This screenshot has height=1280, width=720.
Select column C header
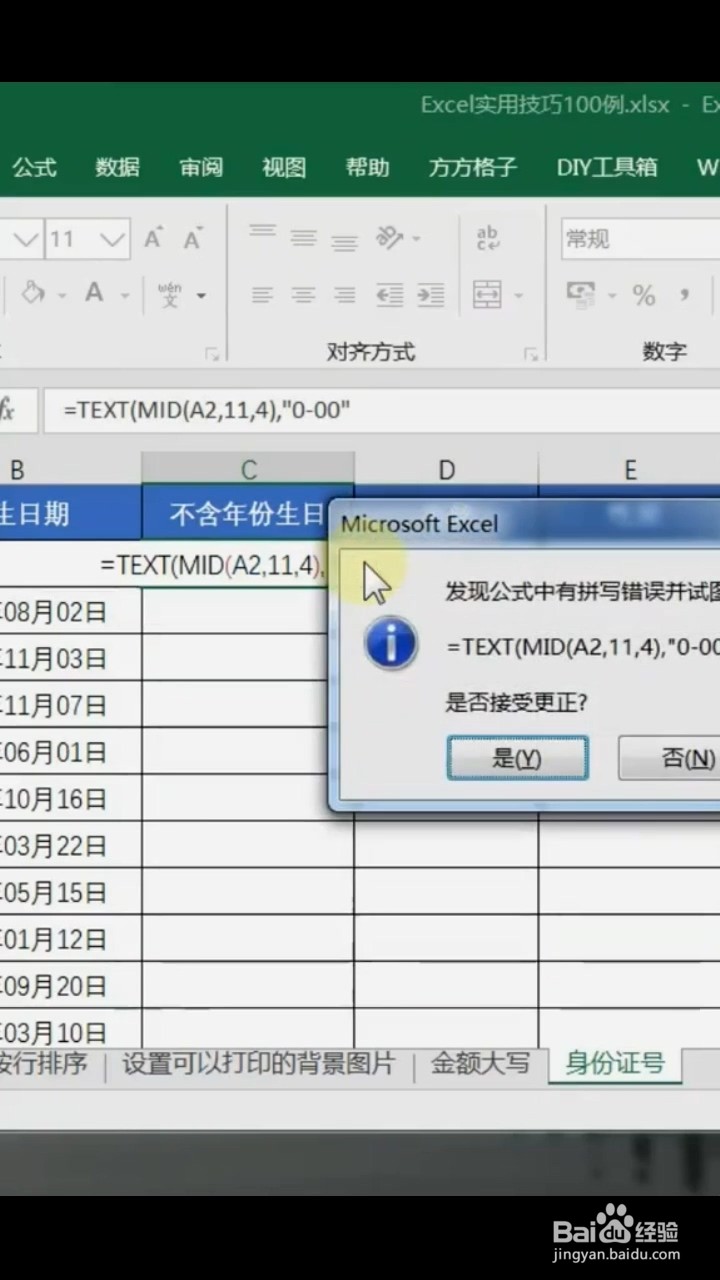pos(248,469)
